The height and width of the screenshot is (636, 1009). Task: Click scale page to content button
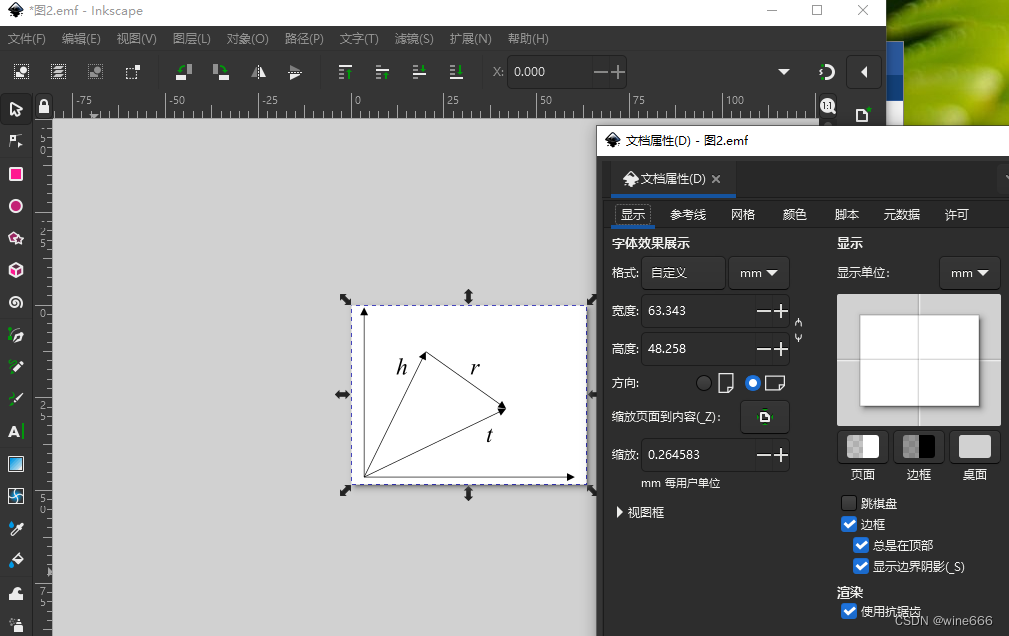(764, 416)
